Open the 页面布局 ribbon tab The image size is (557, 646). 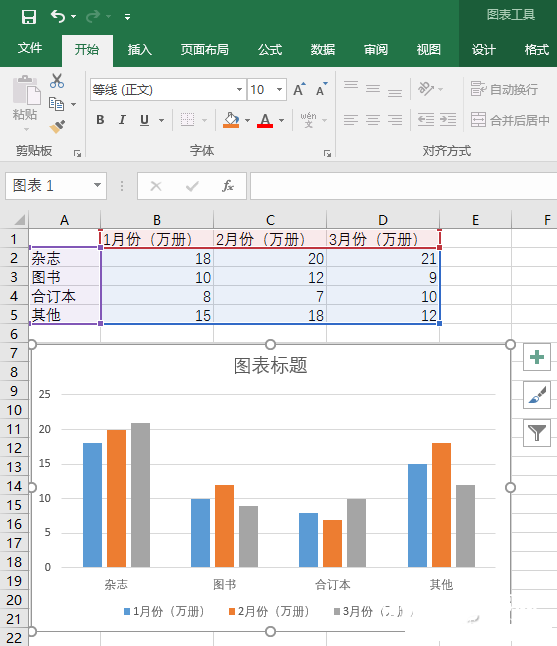pos(204,50)
